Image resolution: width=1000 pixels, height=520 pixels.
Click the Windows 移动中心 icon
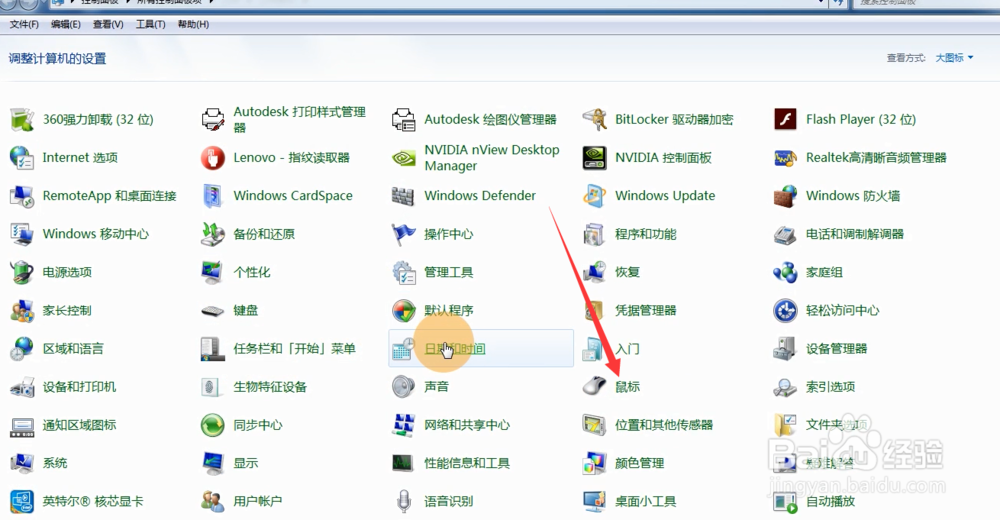22,234
